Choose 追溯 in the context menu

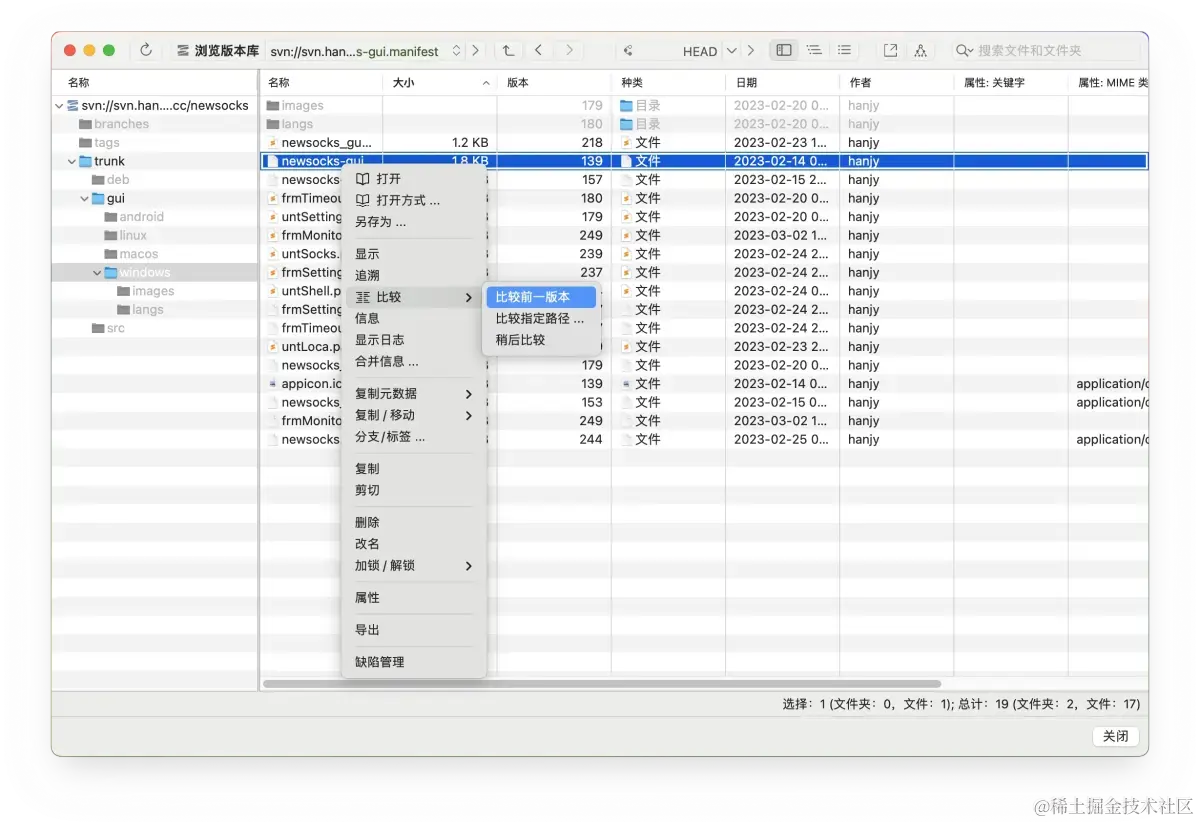[x=414, y=275]
